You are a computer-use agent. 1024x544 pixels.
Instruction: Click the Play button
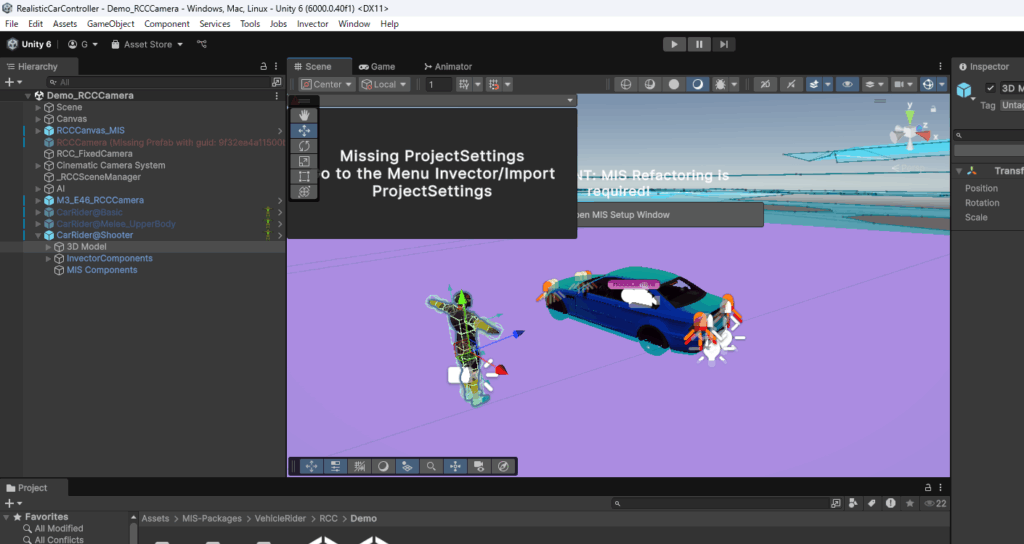coord(675,44)
